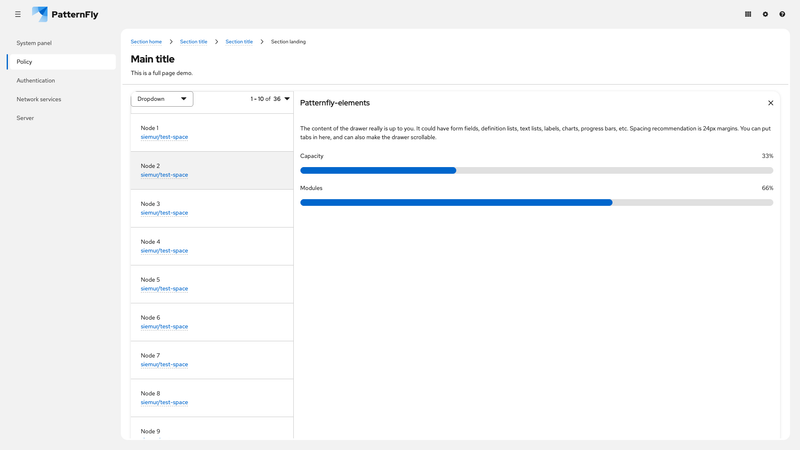
Task: Click Section home breadcrumb link
Action: click(146, 42)
